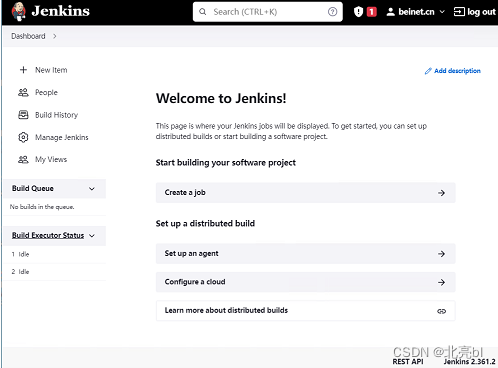This screenshot has height=368, width=498.
Task: Open the search help question icon
Action: (332, 12)
